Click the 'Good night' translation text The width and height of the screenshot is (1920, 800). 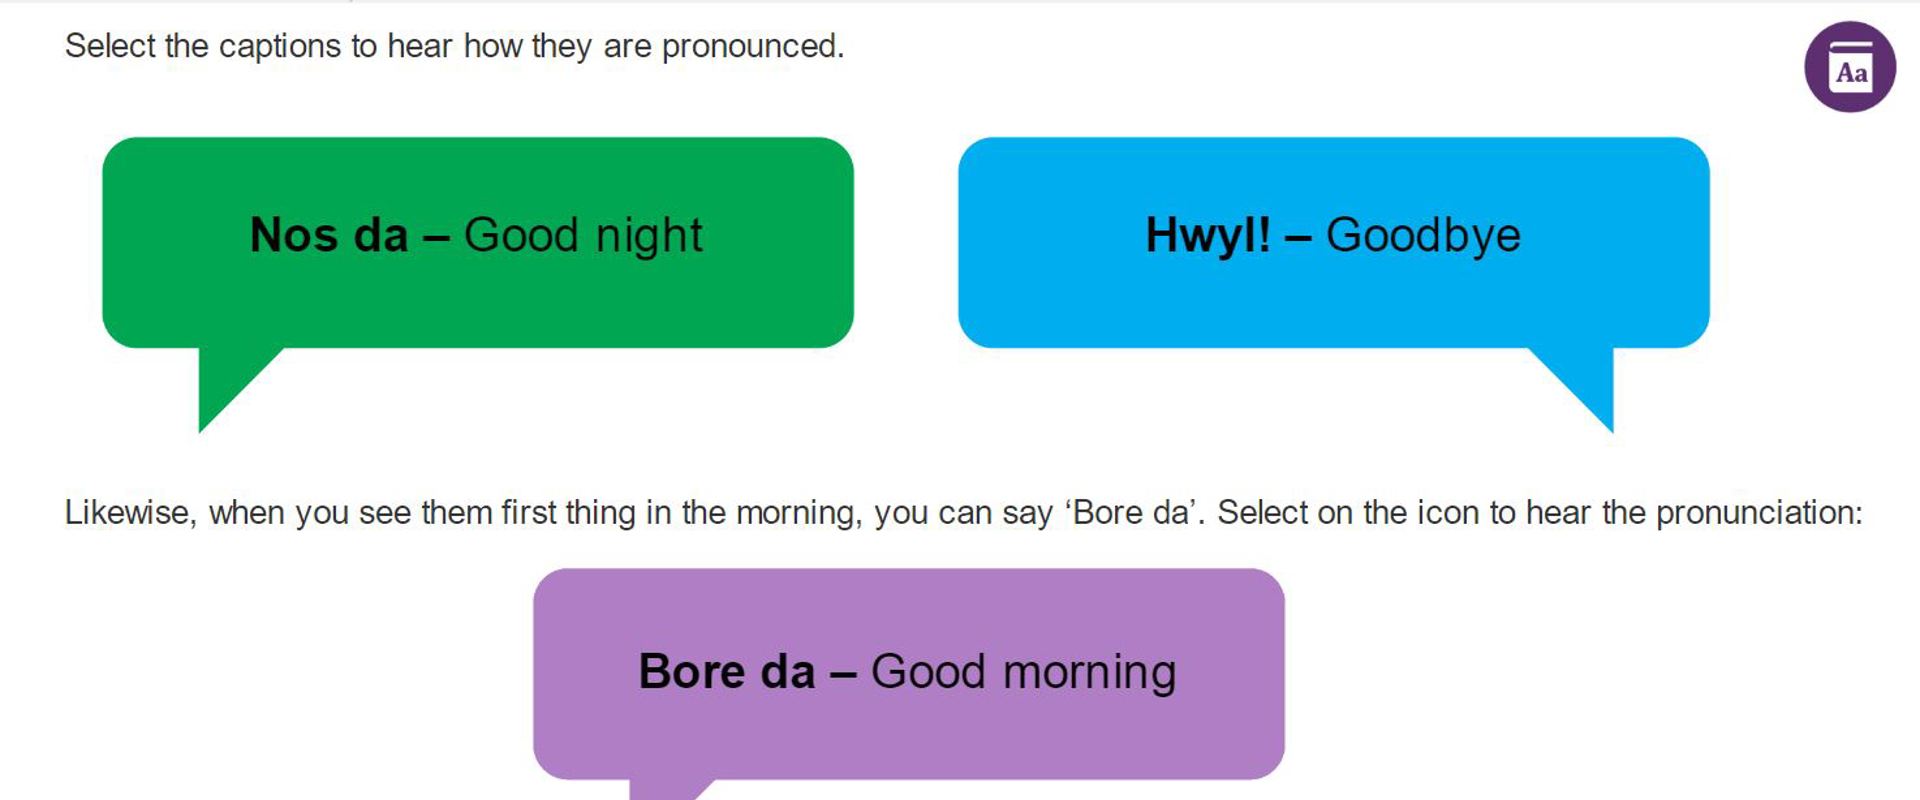[x=583, y=236]
